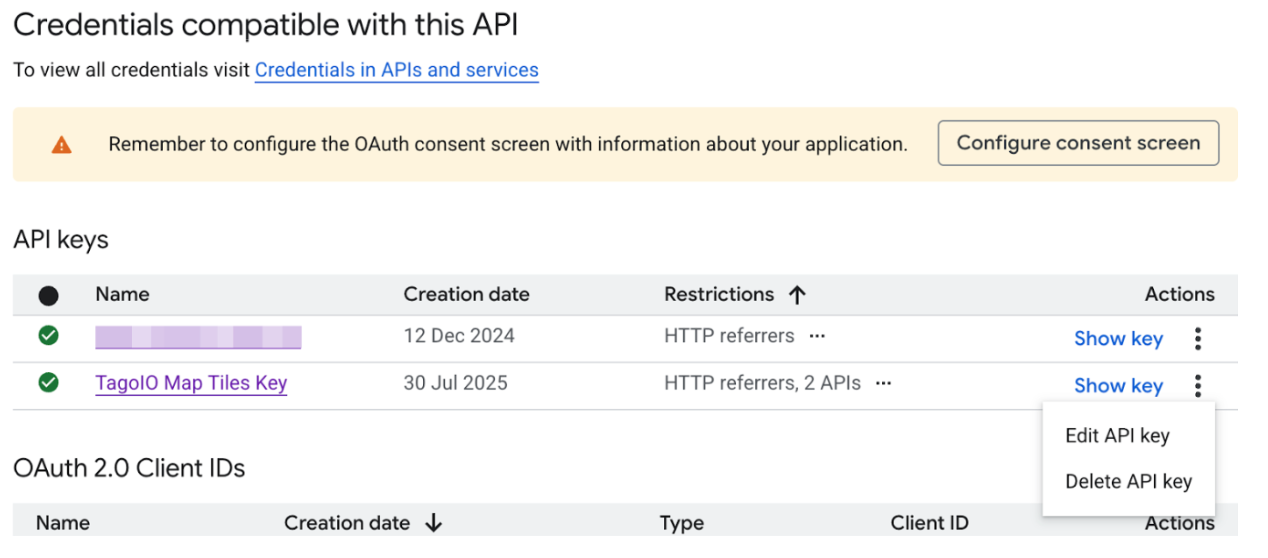Click the Configure consent screen button

[x=1078, y=143]
